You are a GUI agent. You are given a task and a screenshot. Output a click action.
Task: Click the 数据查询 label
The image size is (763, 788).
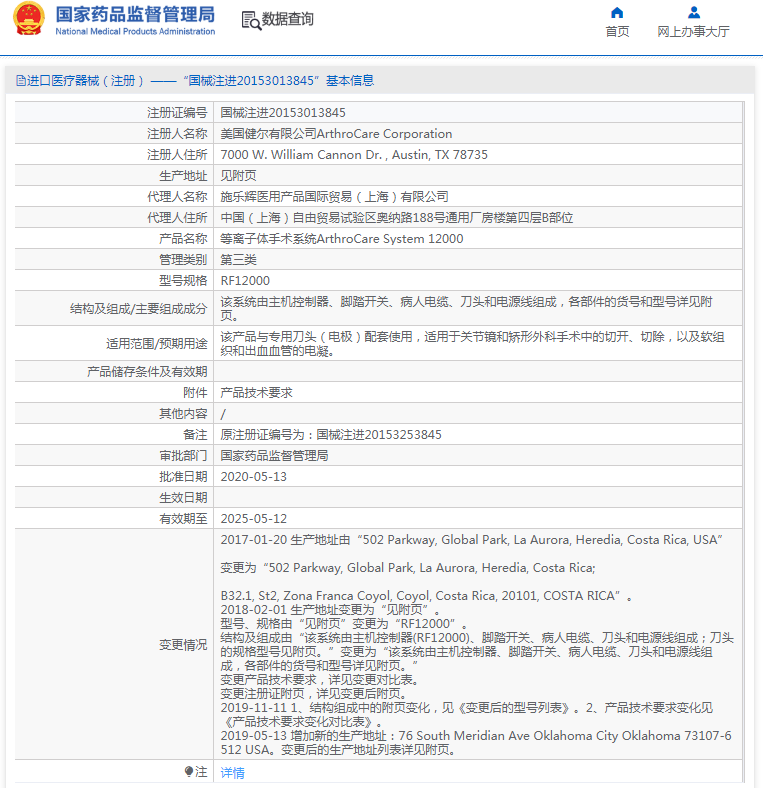(288, 19)
